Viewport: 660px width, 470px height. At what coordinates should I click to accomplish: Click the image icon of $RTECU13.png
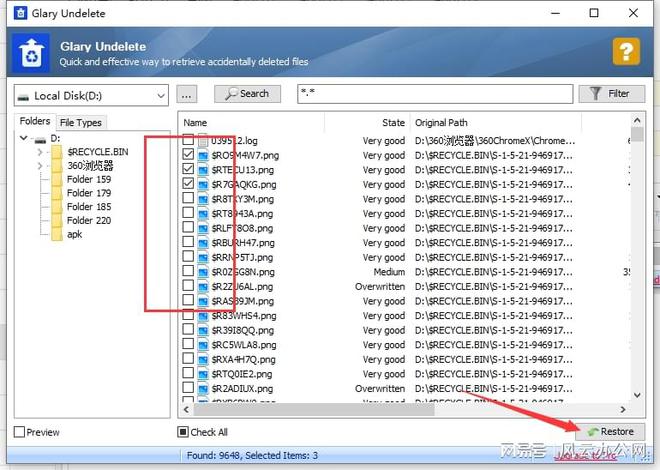tap(203, 170)
